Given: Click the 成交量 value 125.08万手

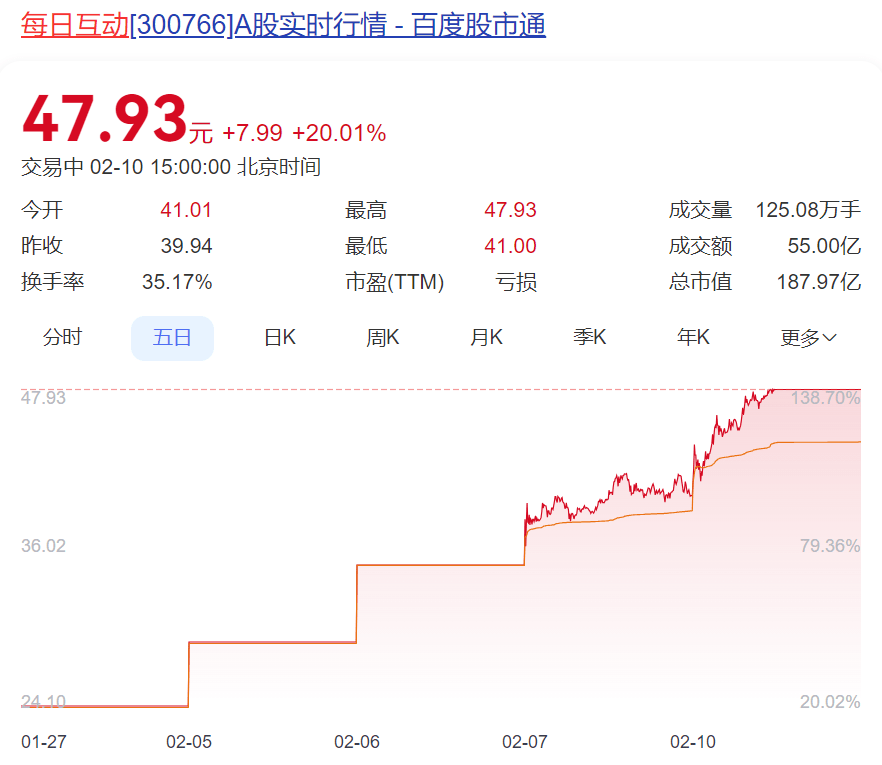Looking at the screenshot, I should click(x=808, y=210).
